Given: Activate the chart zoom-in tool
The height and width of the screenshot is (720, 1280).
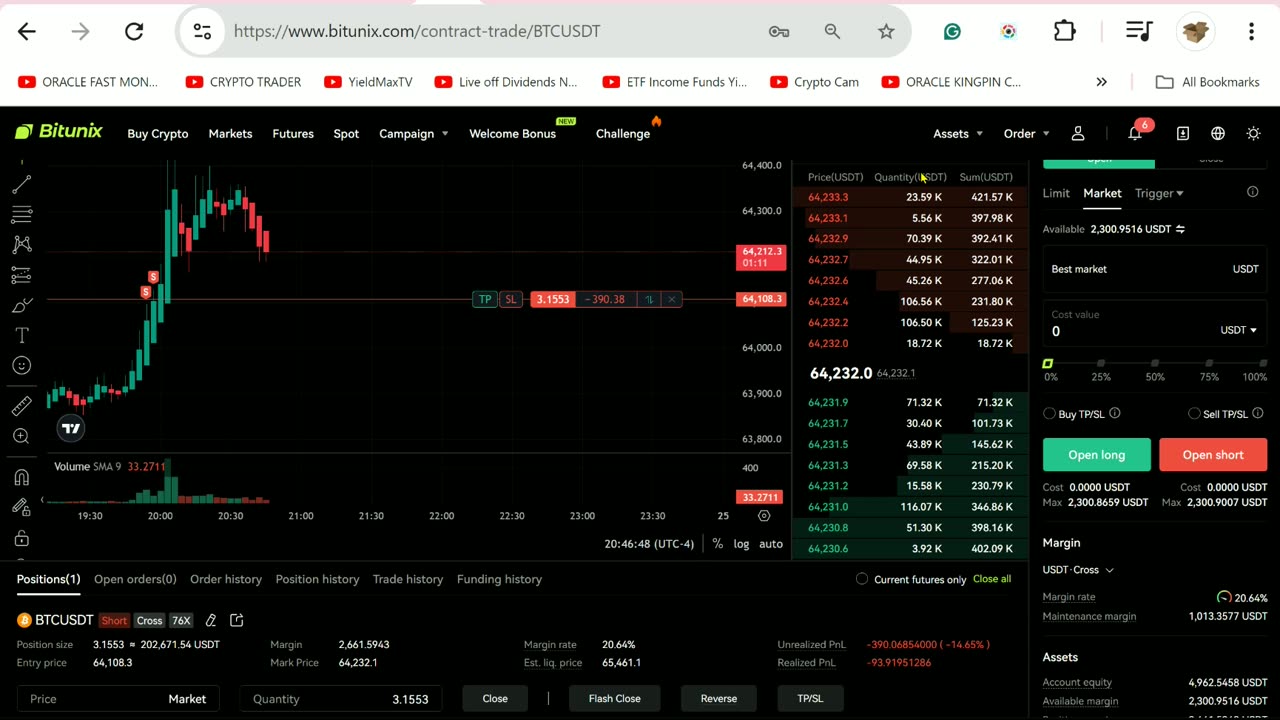Looking at the screenshot, I should 21,436.
